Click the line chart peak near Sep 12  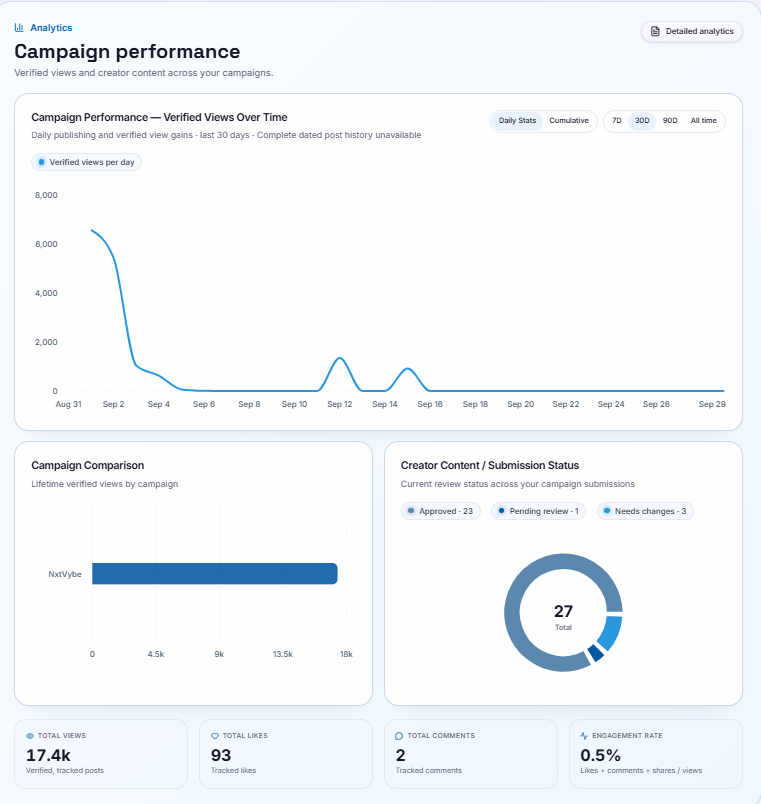click(339, 358)
